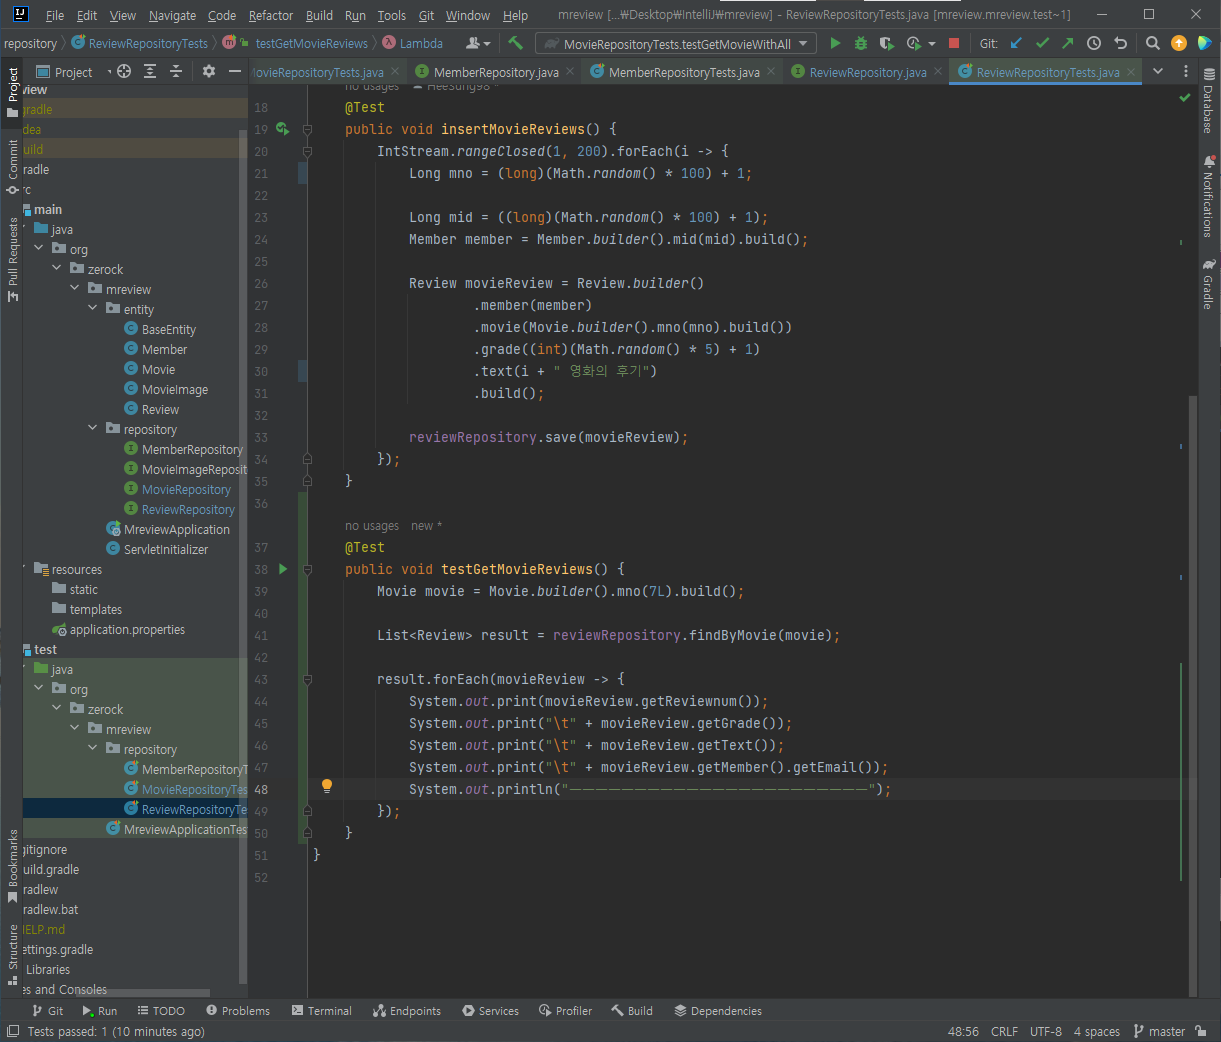1221x1042 pixels.
Task: Open the Navigate menu
Action: (x=172, y=15)
